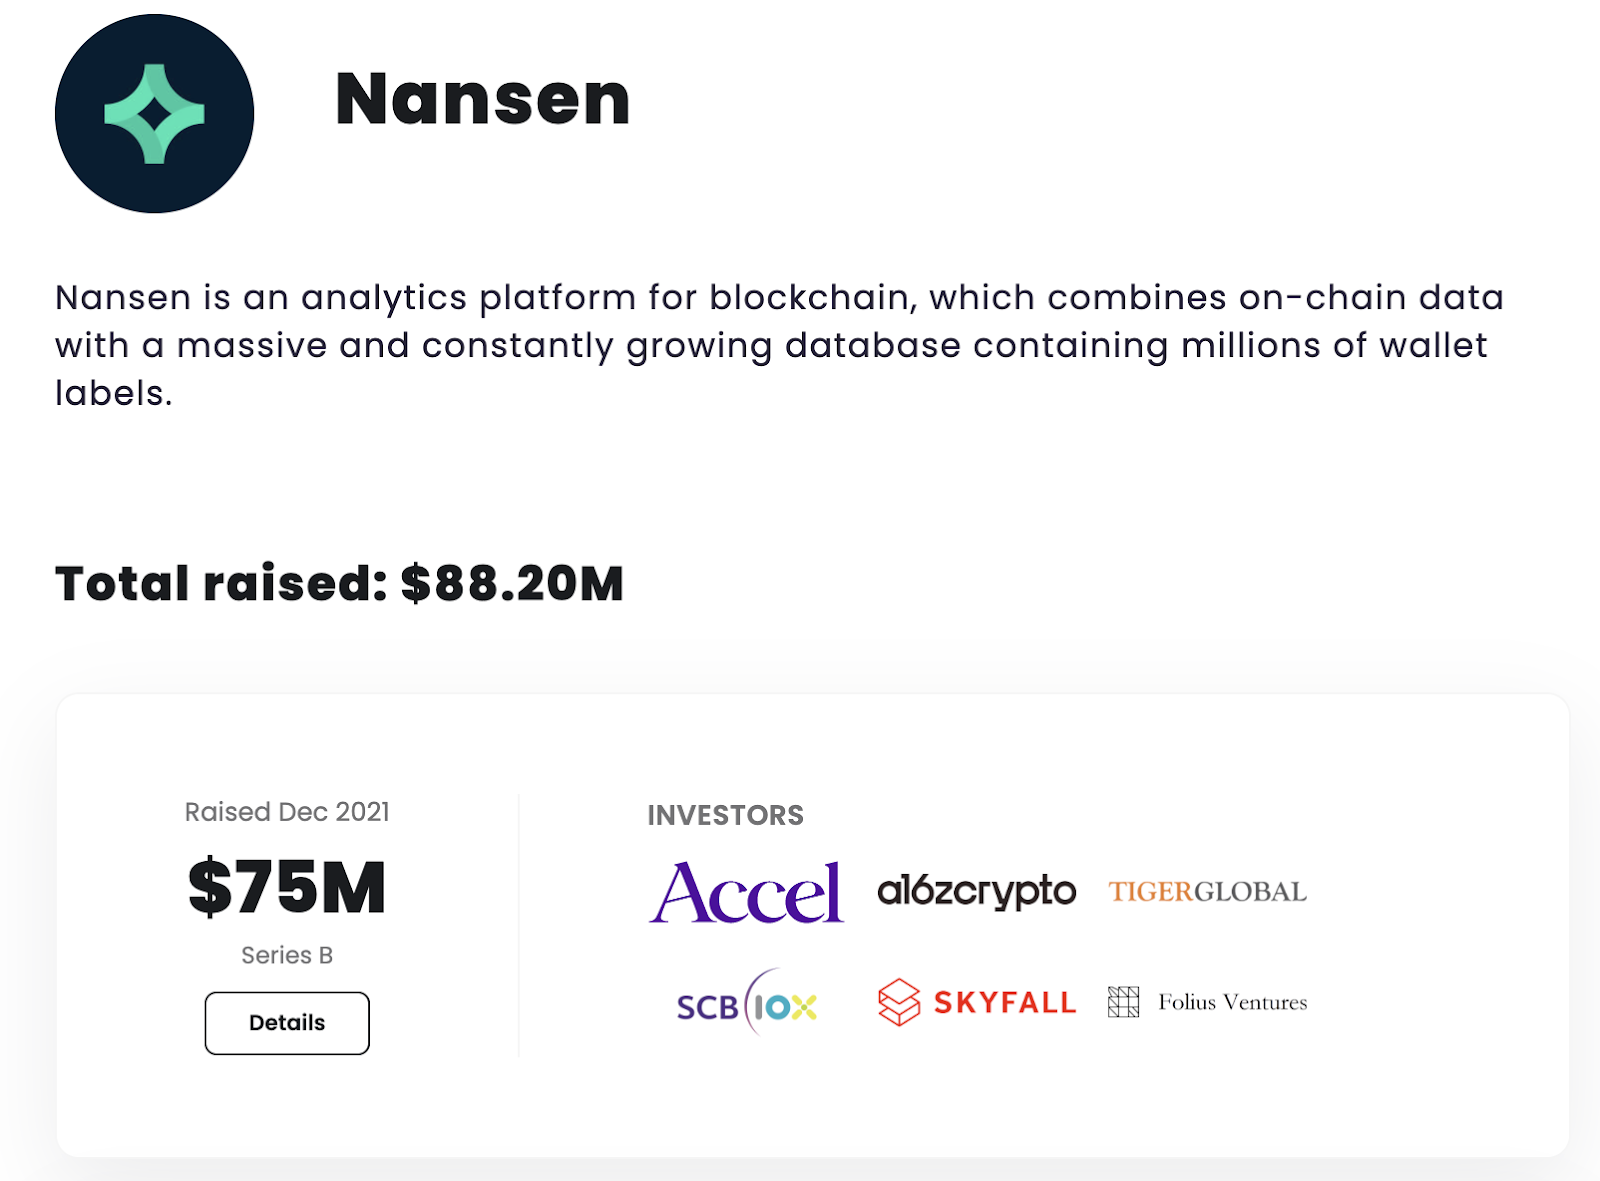Viewport: 1600px width, 1181px height.
Task: Click the 'Raised Dec 2021' date label
Action: click(x=287, y=812)
